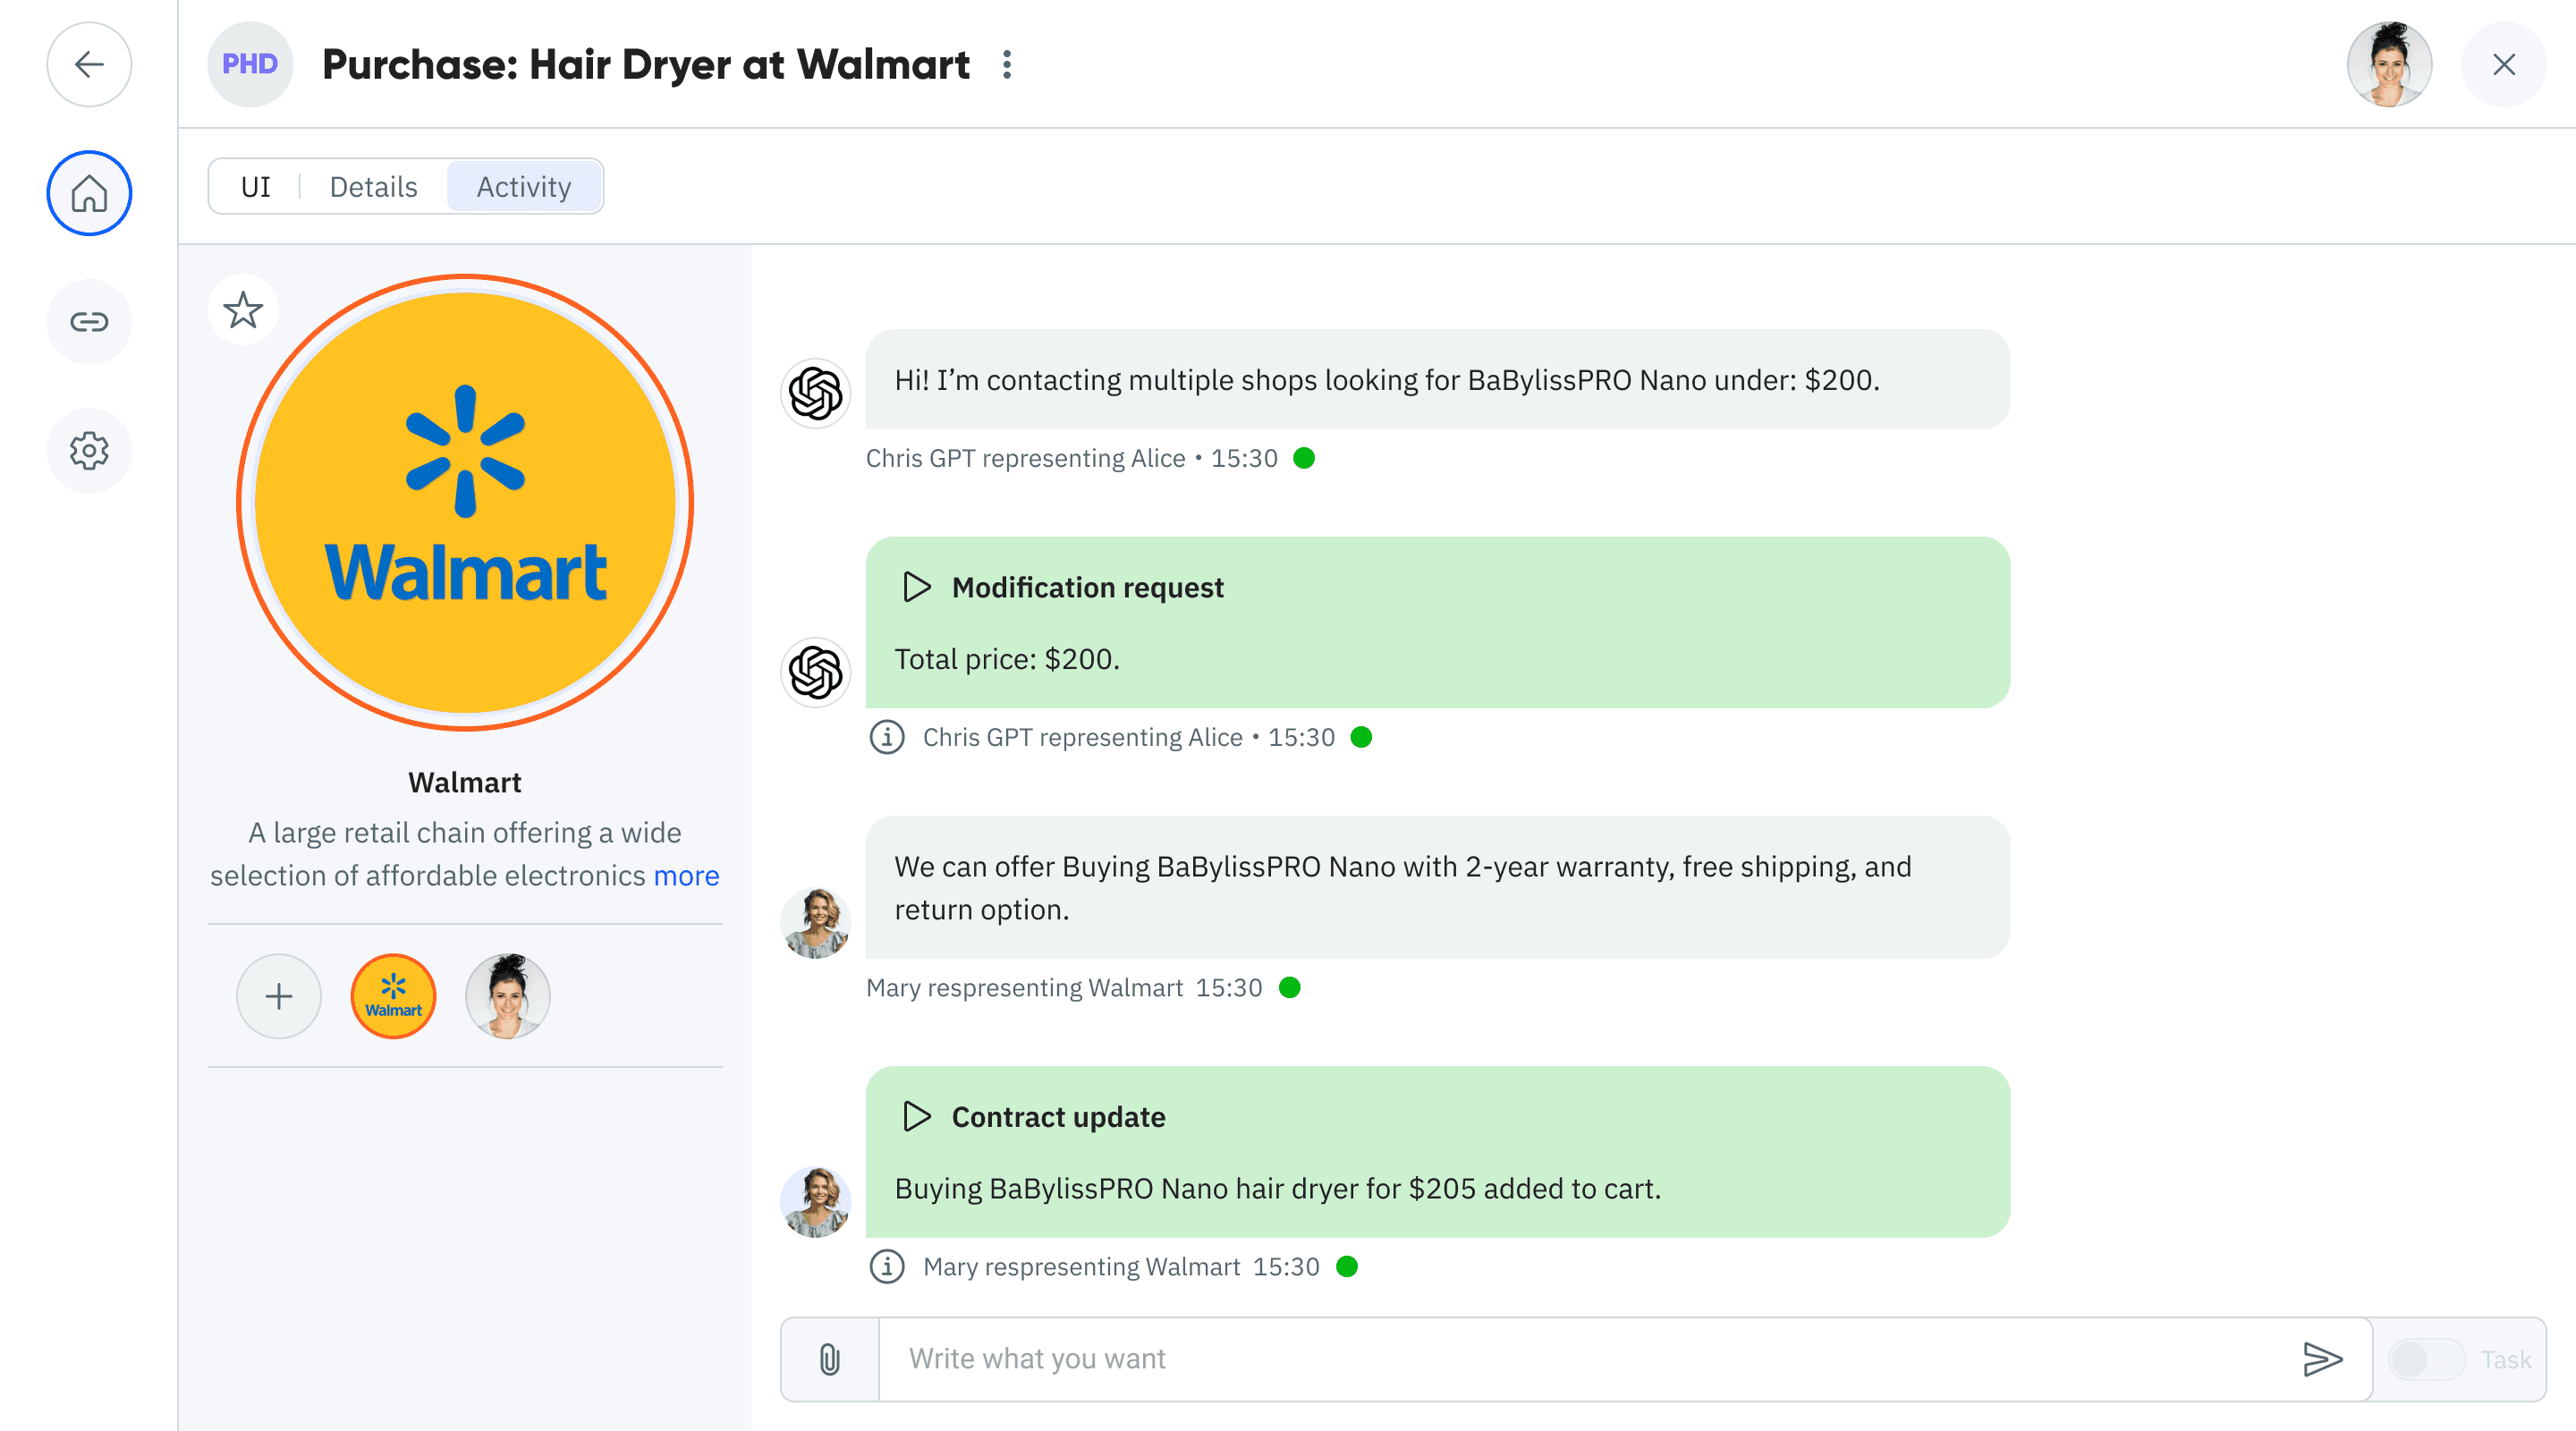Click the paperclip attachment icon
2576x1431 pixels.
[829, 1359]
